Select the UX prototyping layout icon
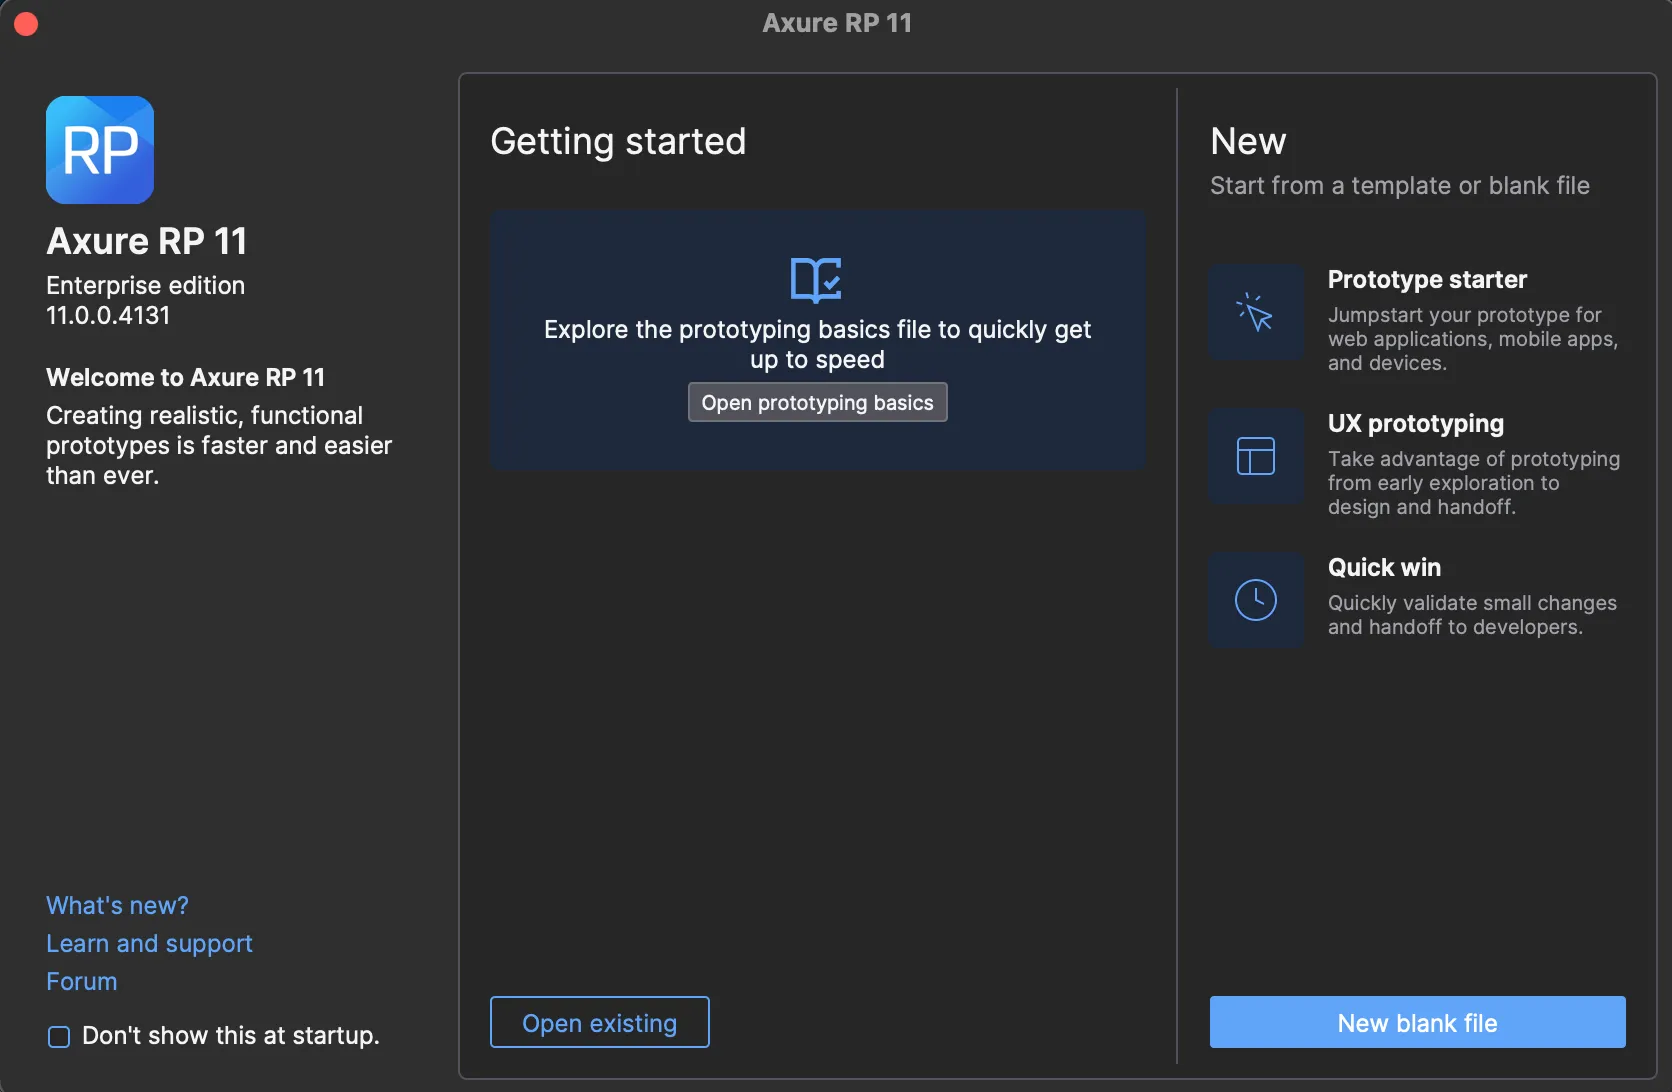The width and height of the screenshot is (1672, 1092). 1256,456
